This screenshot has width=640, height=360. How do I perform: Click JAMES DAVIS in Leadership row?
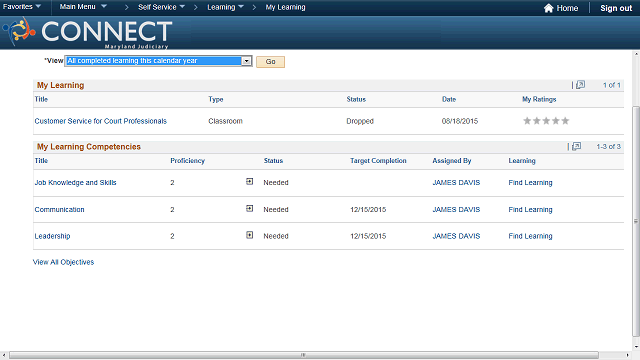456,236
